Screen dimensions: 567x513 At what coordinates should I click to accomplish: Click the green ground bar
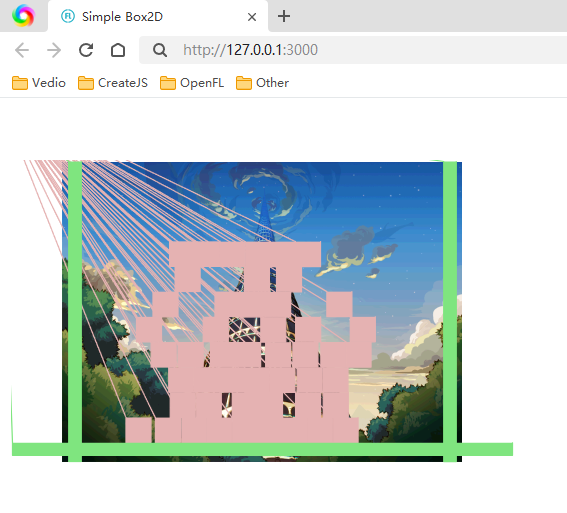click(263, 449)
